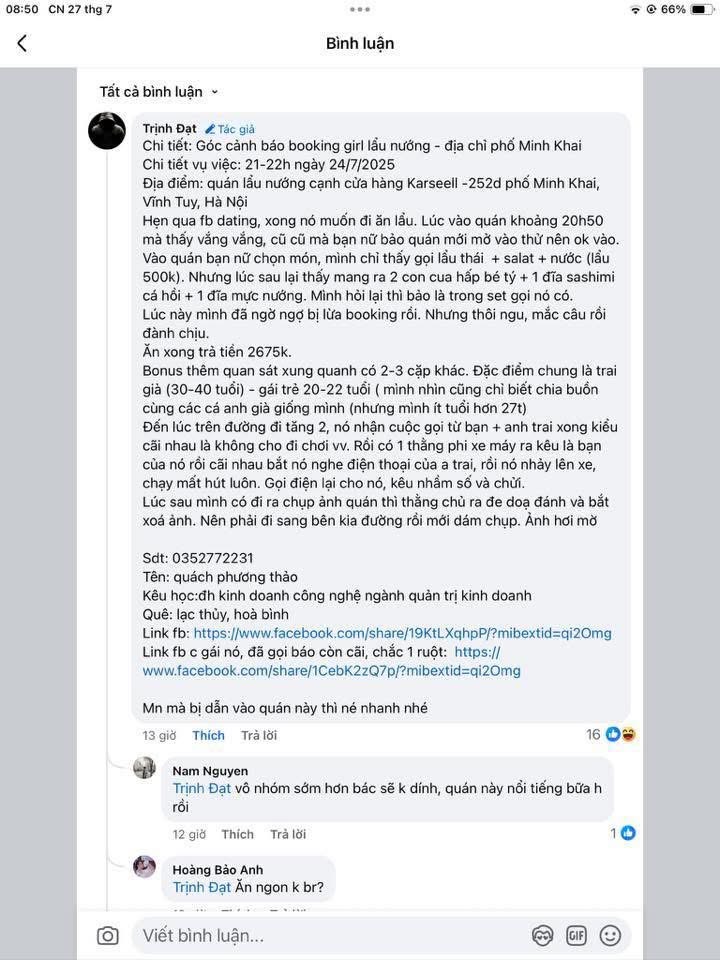Image resolution: width=720 pixels, height=960 pixels.
Task: Tap the like reaction on Nam Nguyen's reply
Action: click(624, 832)
